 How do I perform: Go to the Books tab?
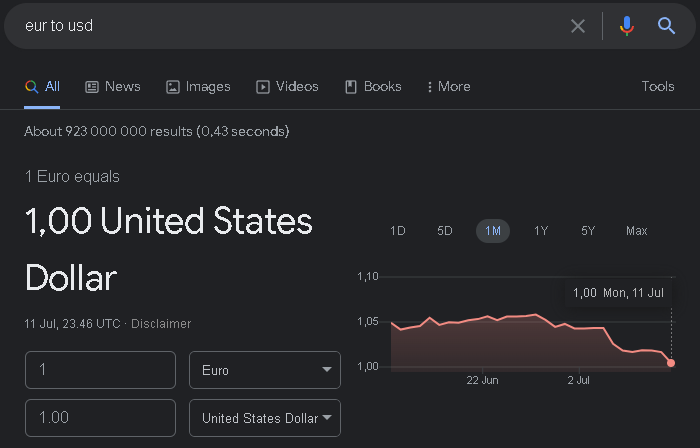pos(373,87)
